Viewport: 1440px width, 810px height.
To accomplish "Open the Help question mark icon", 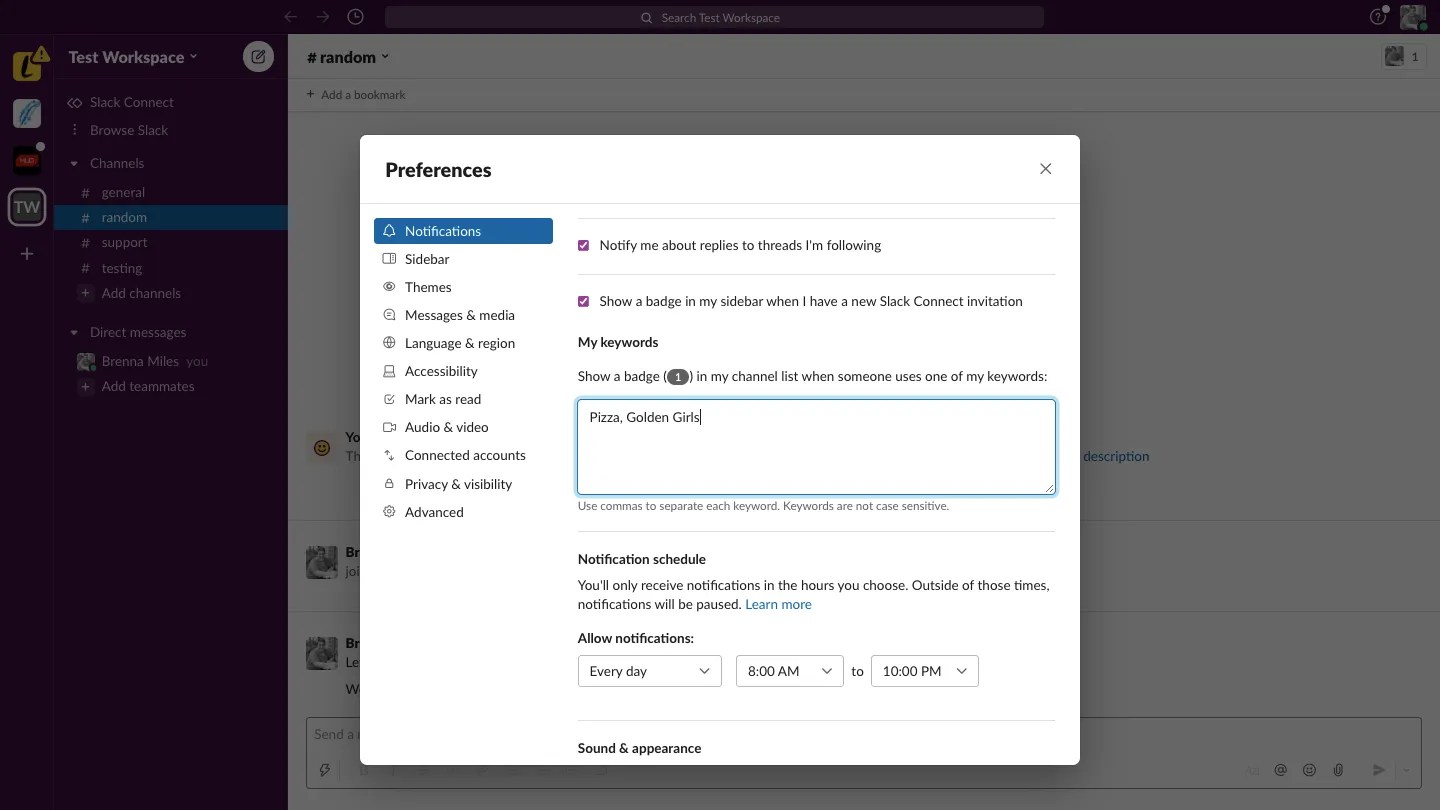I will tap(1378, 17).
